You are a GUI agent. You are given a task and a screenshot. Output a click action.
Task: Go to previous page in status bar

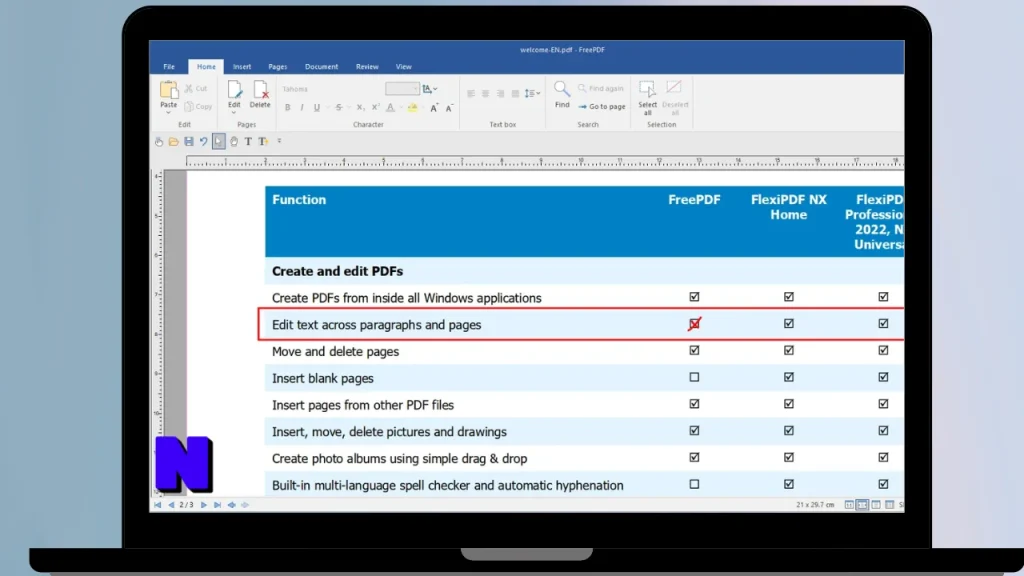[x=171, y=505]
